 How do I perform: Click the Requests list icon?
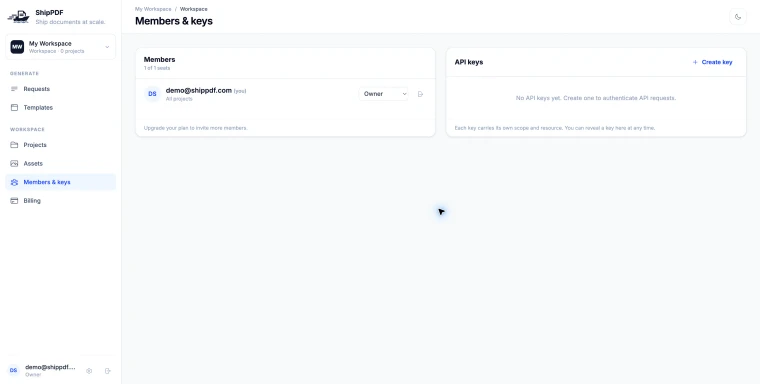[14, 89]
